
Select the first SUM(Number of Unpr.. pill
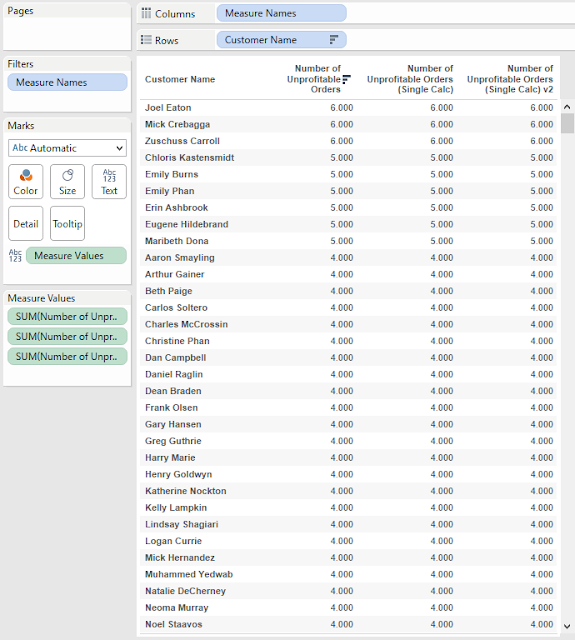coord(67,316)
